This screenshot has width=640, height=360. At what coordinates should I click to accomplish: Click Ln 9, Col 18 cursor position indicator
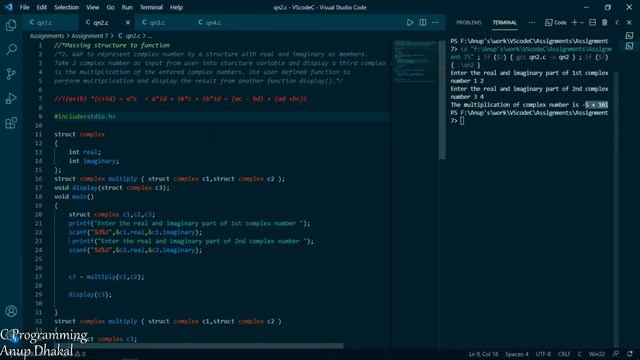483,354
